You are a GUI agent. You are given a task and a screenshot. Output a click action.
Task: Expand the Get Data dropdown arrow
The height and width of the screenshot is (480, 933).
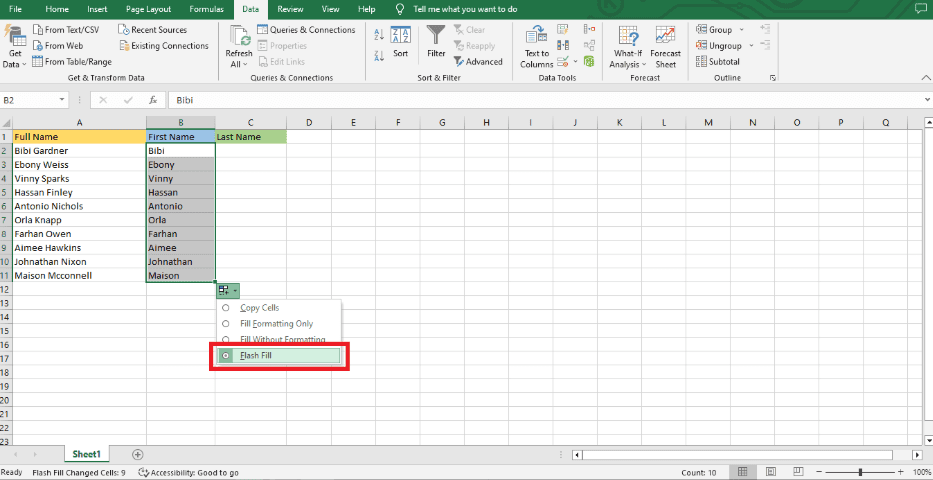click(24, 65)
